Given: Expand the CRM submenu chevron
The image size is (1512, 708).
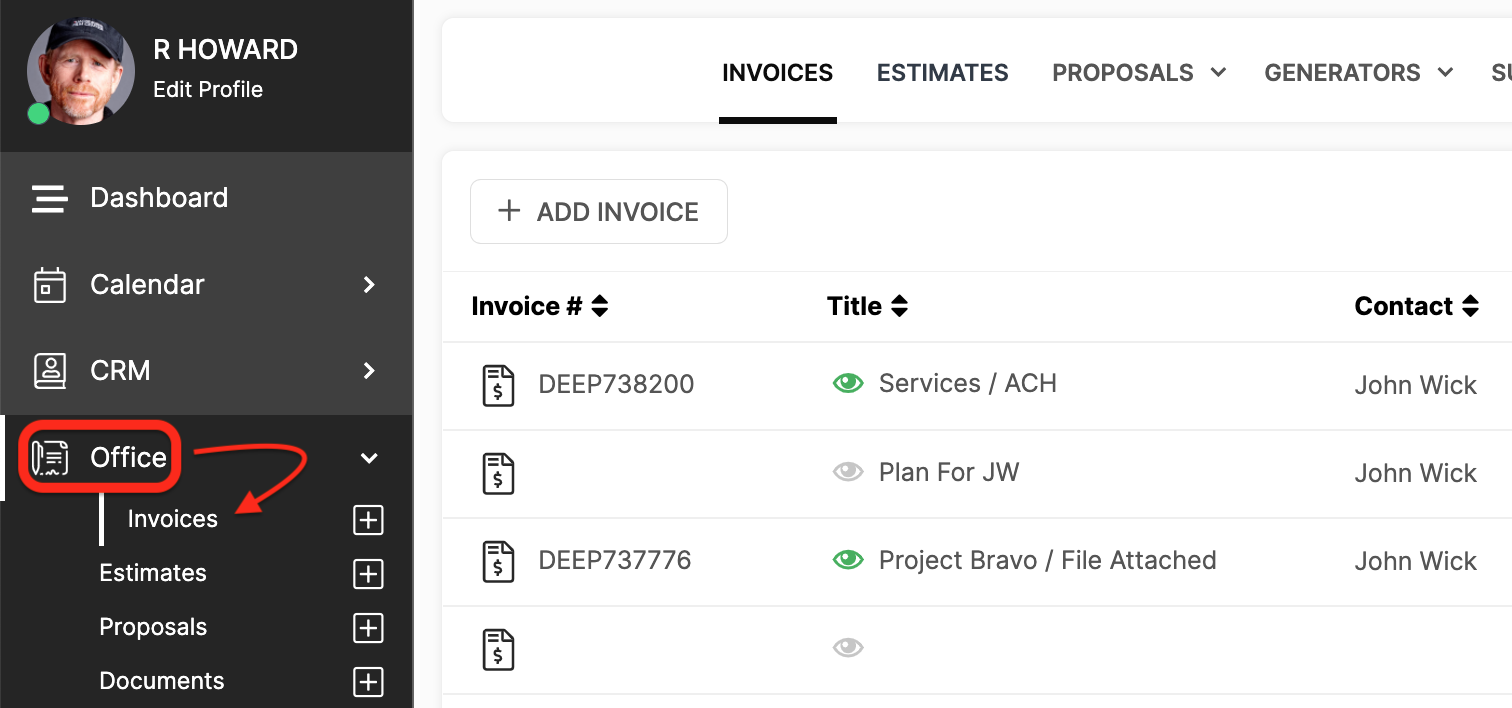Looking at the screenshot, I should pyautogui.click(x=369, y=371).
